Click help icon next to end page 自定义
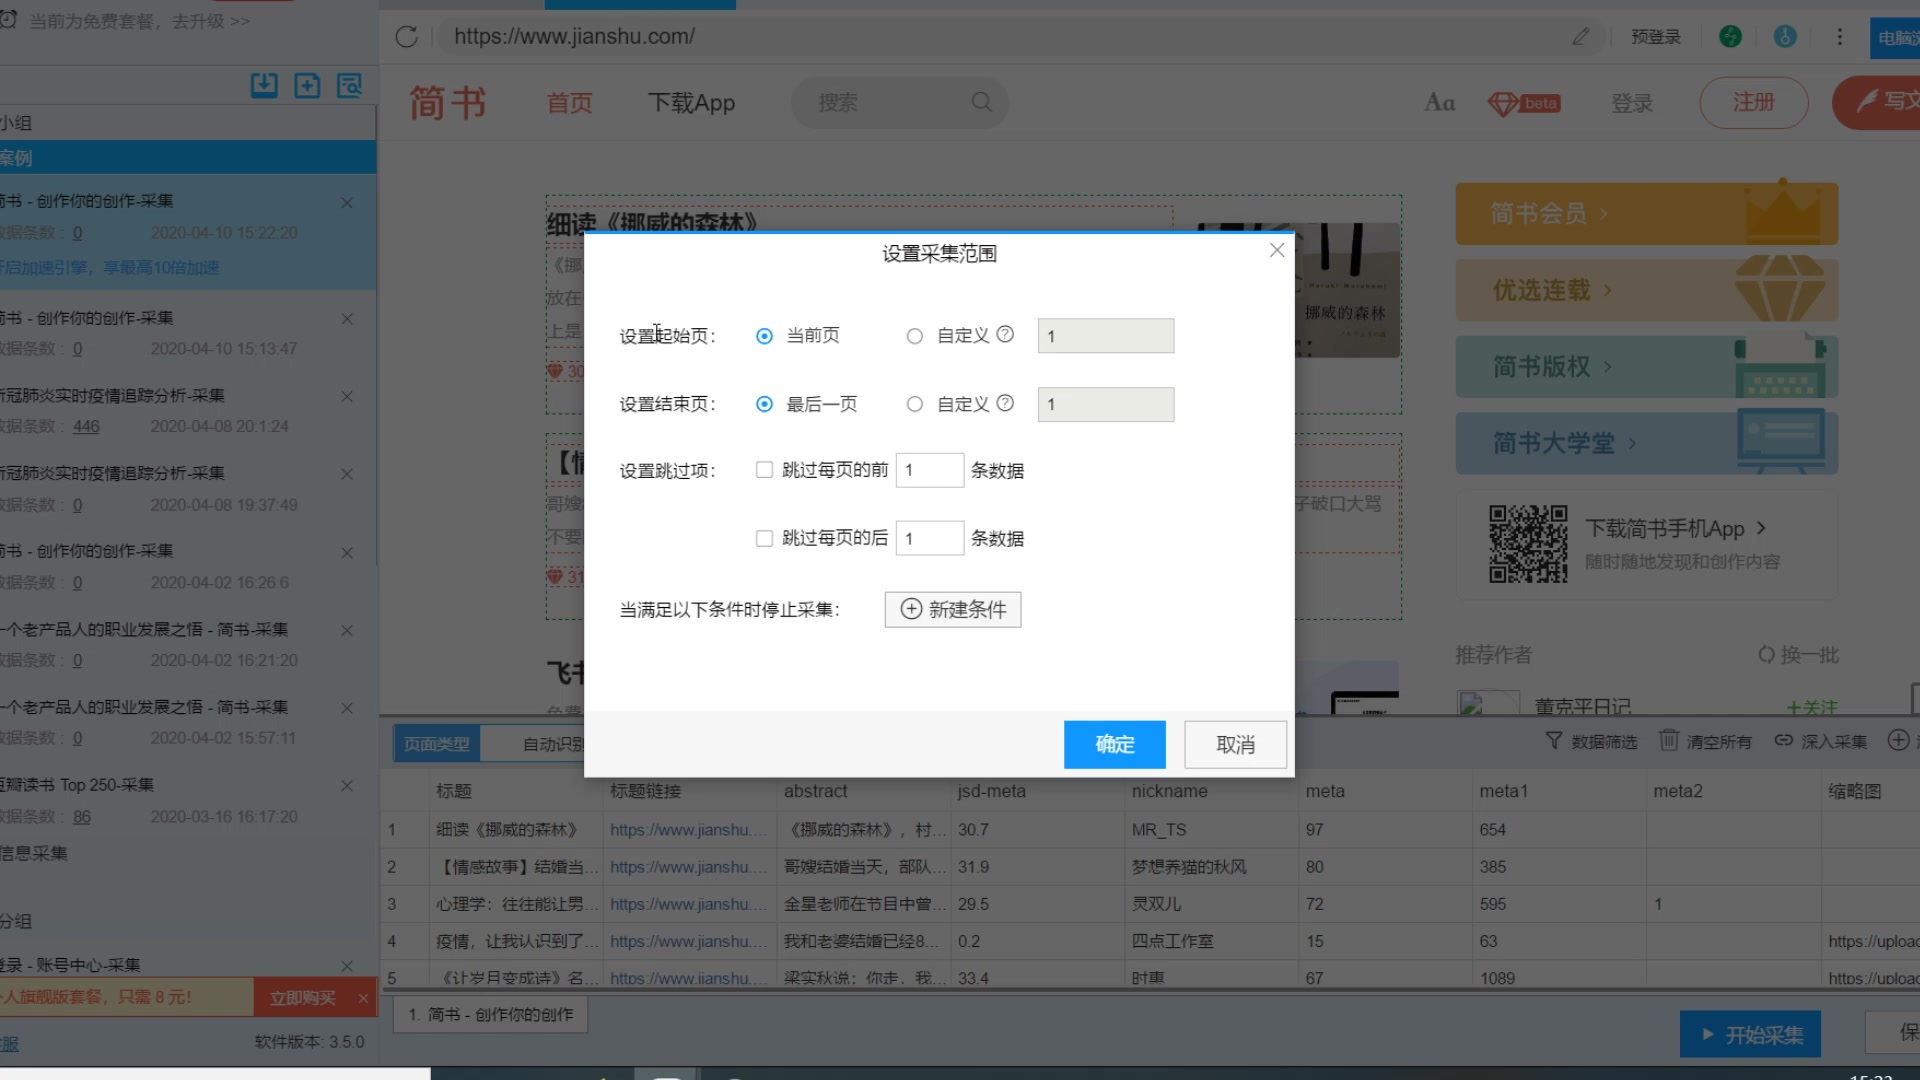This screenshot has width=1920, height=1080. tap(1005, 402)
